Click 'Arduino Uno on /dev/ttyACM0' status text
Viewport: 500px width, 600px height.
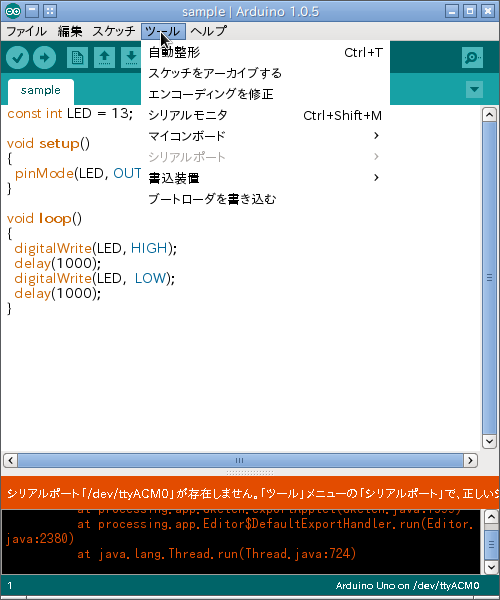[407, 585]
